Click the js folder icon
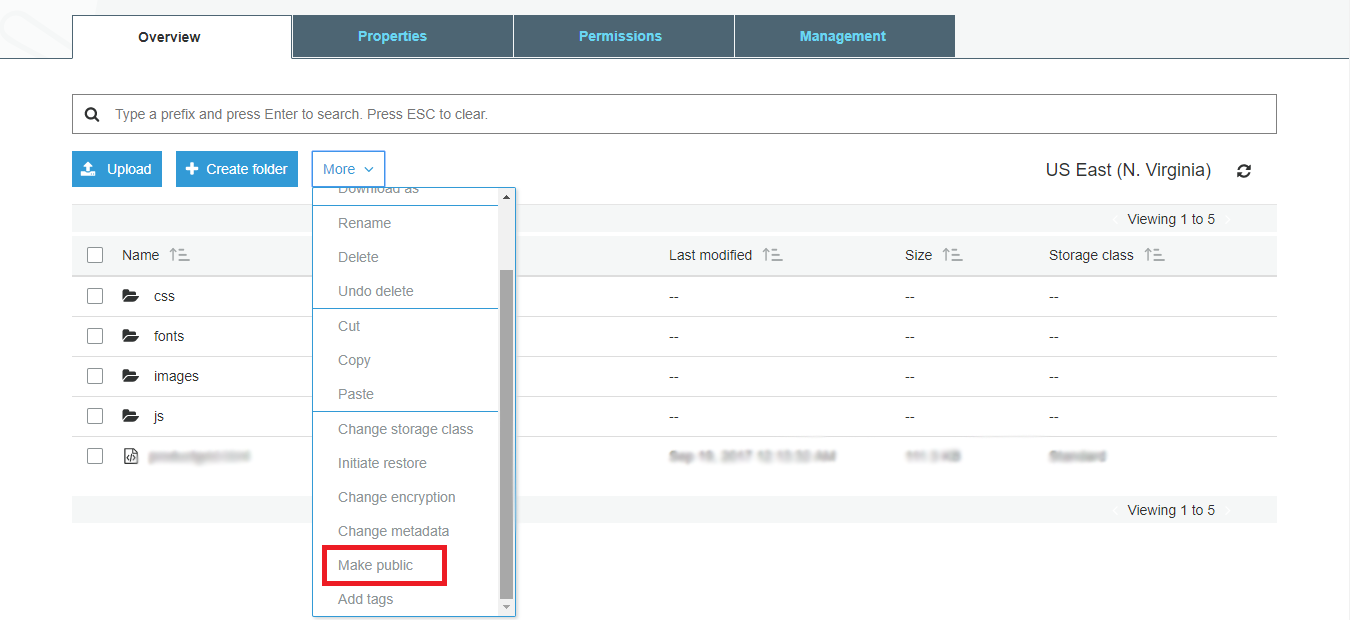 (x=130, y=416)
